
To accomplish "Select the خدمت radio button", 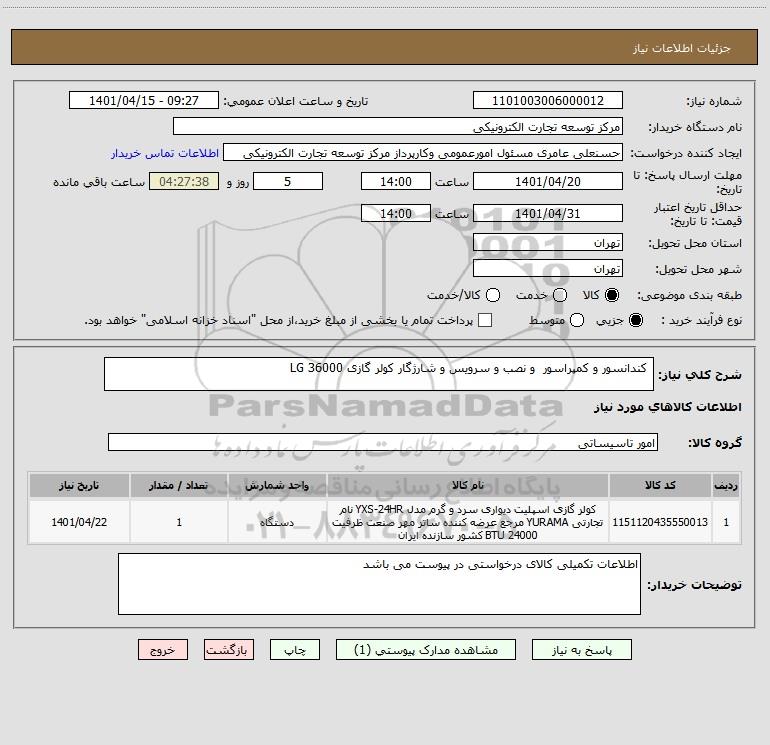I will coord(560,295).
